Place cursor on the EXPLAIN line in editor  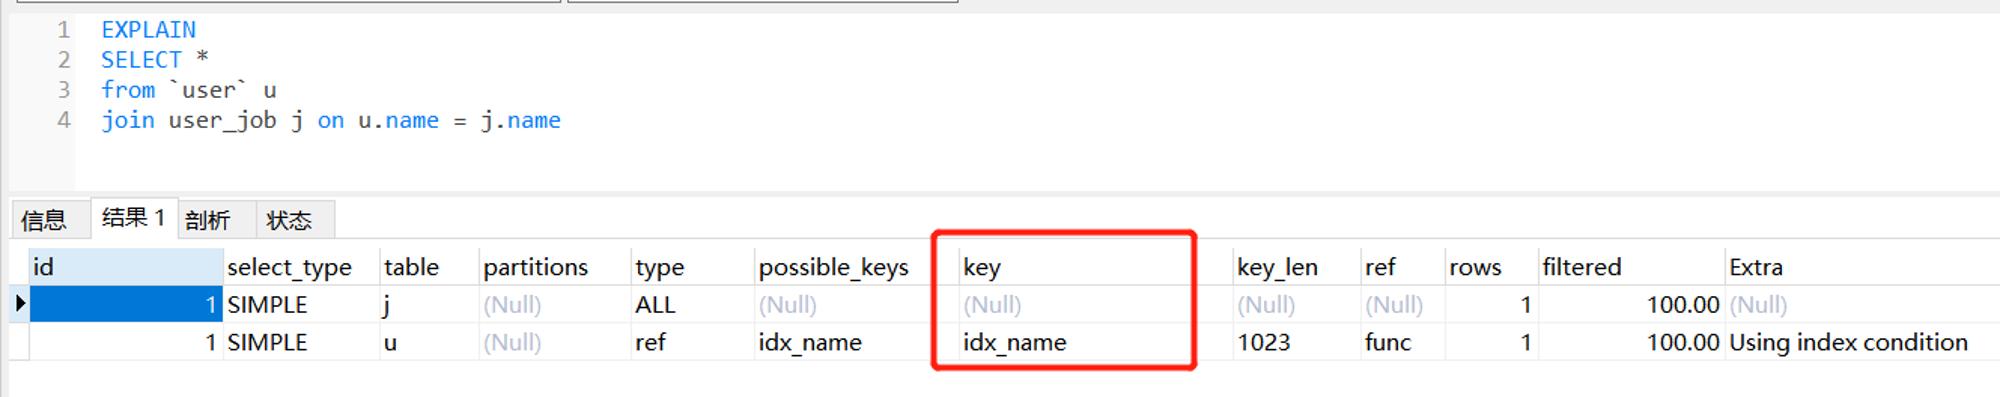click(148, 30)
